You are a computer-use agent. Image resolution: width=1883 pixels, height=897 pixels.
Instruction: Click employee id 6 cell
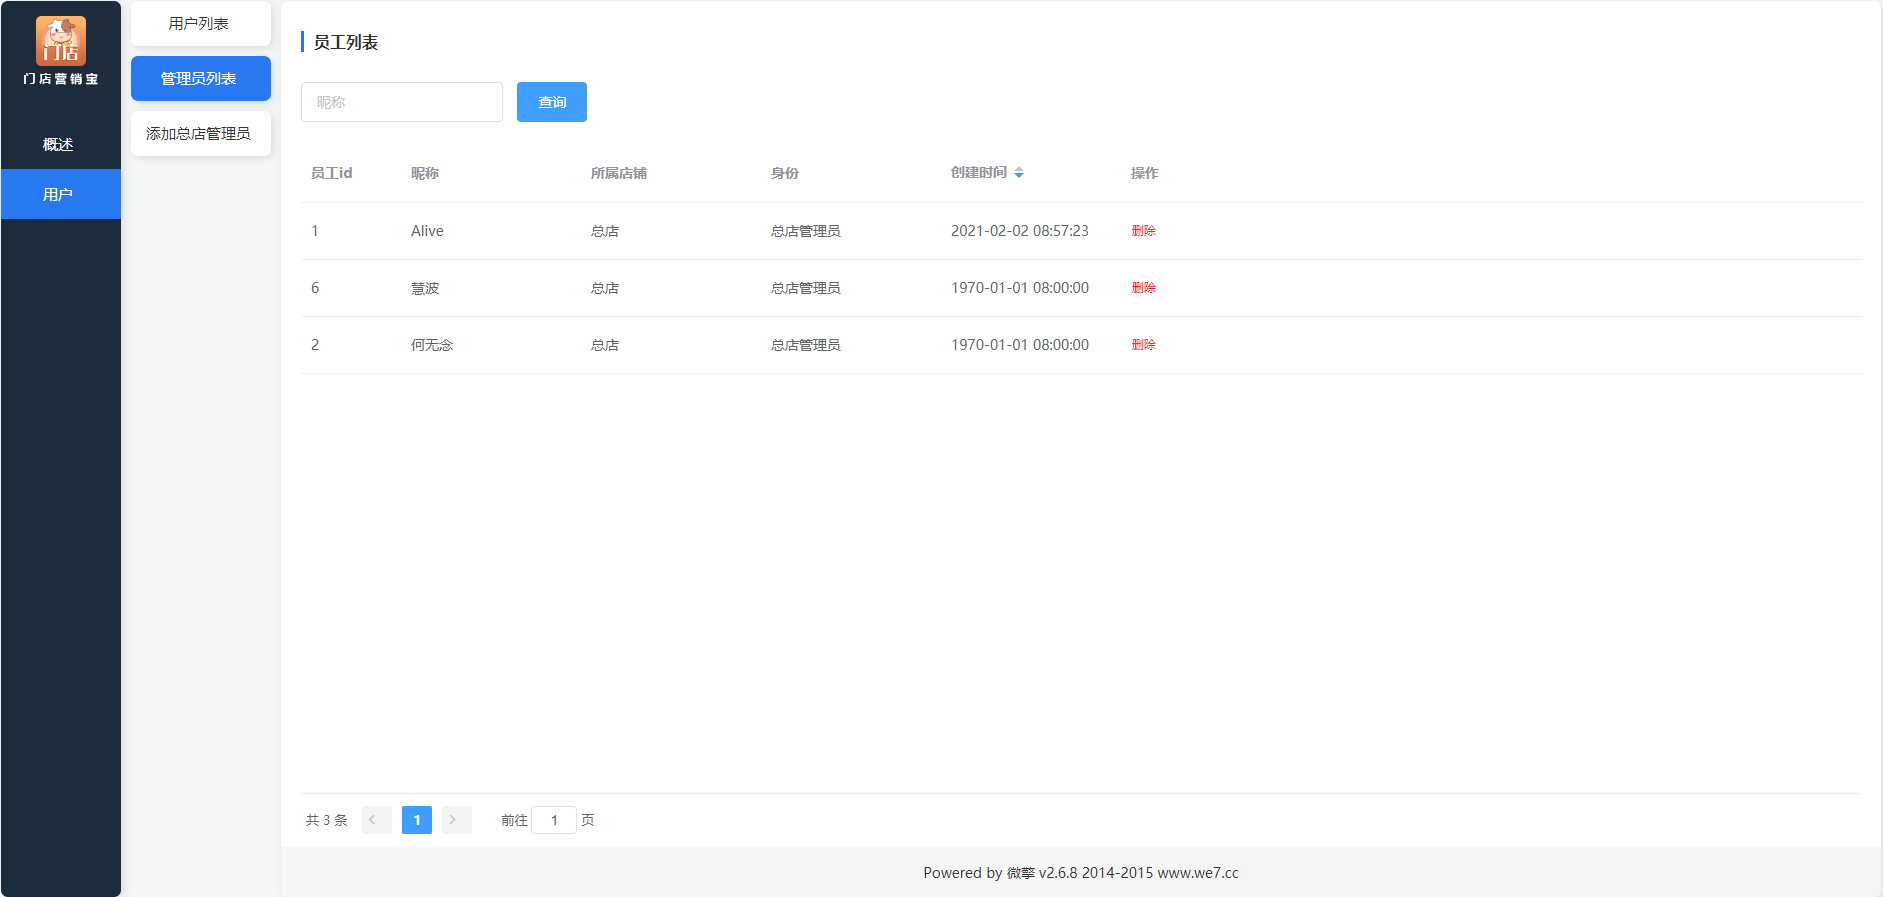(x=315, y=288)
